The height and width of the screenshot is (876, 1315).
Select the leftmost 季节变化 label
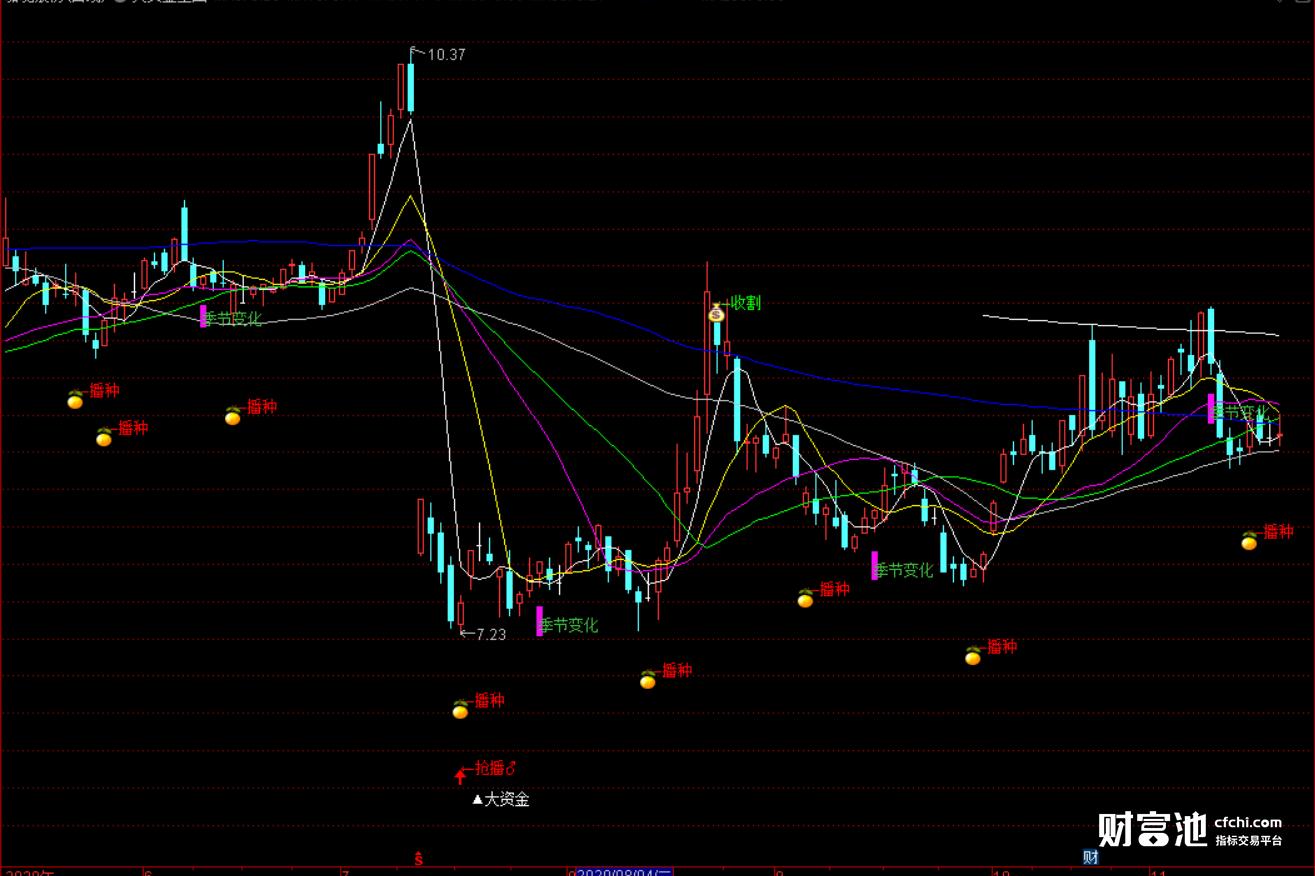tap(232, 318)
